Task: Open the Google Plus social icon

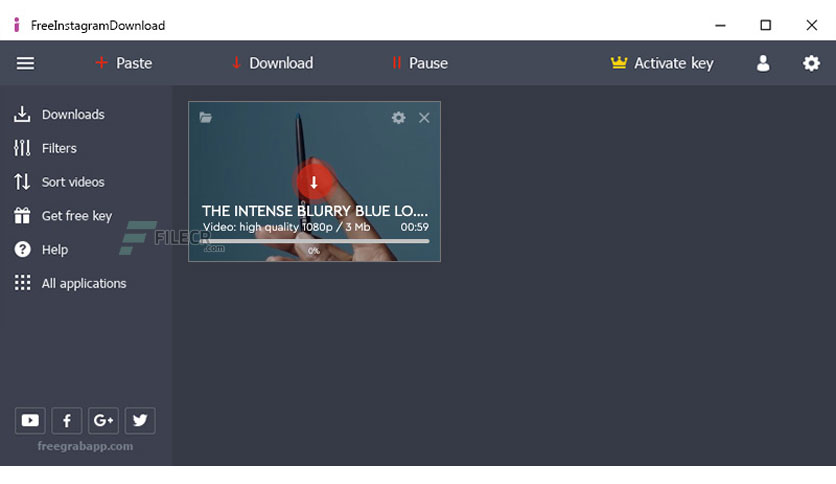Action: pos(103,421)
